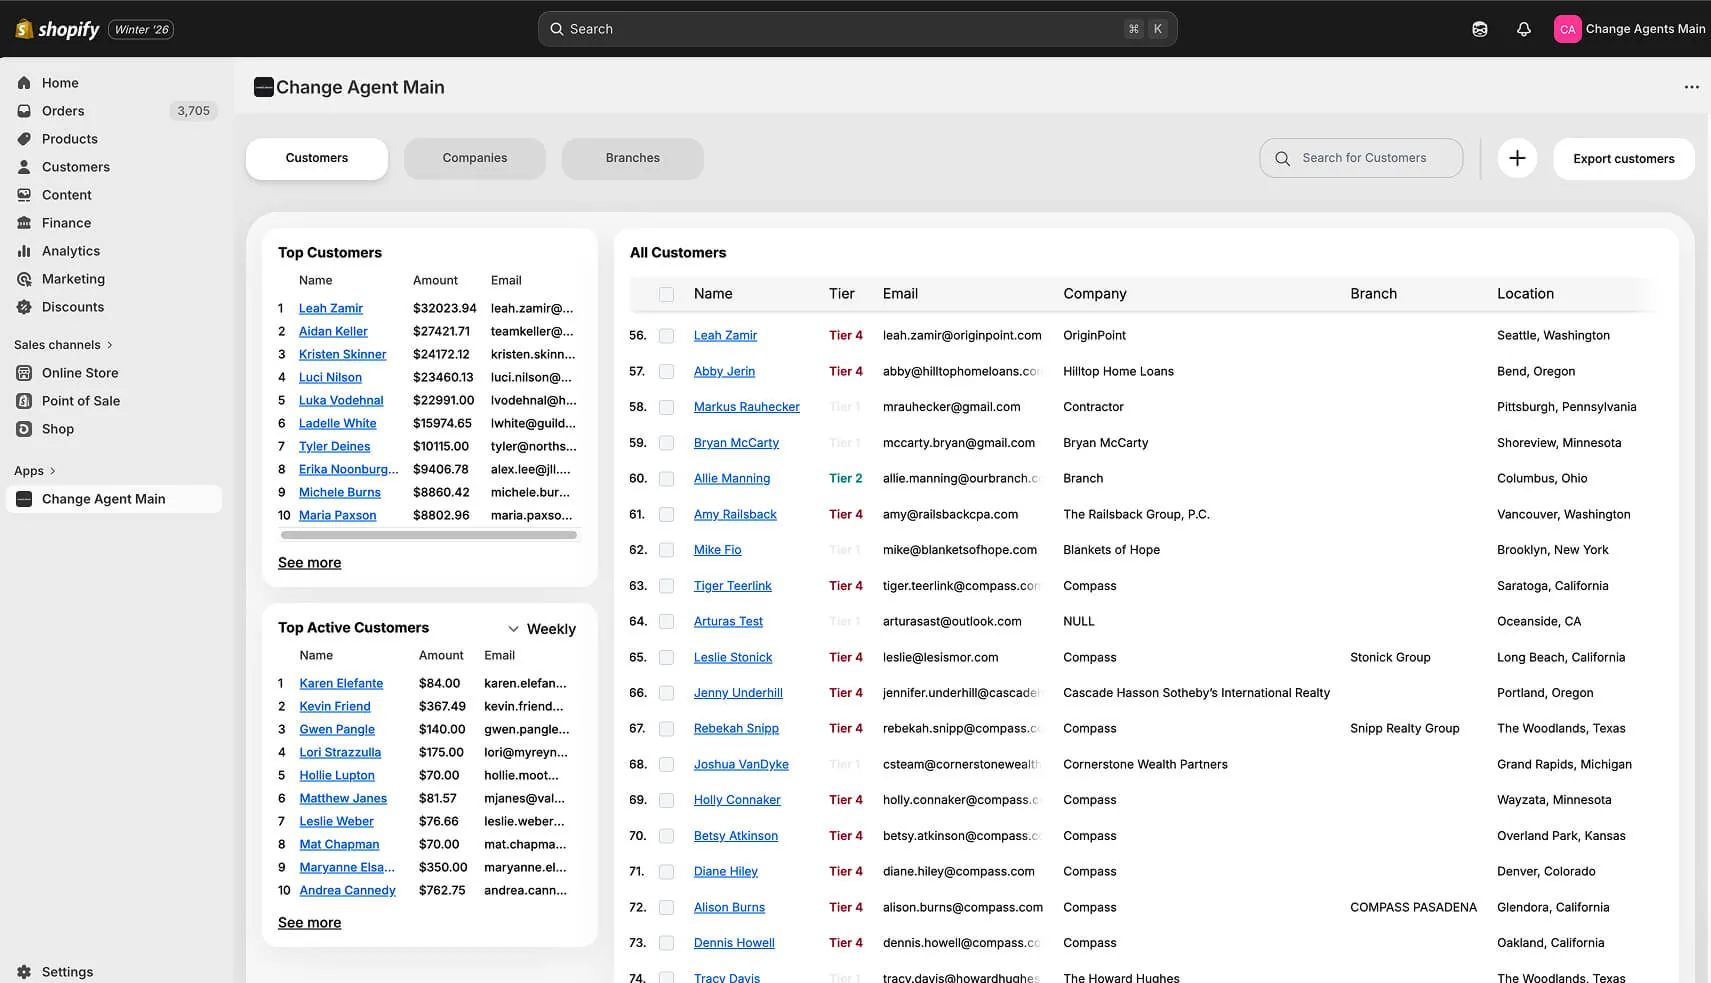Toggle the select-all checkbox in table header
1711x983 pixels.
[666, 294]
